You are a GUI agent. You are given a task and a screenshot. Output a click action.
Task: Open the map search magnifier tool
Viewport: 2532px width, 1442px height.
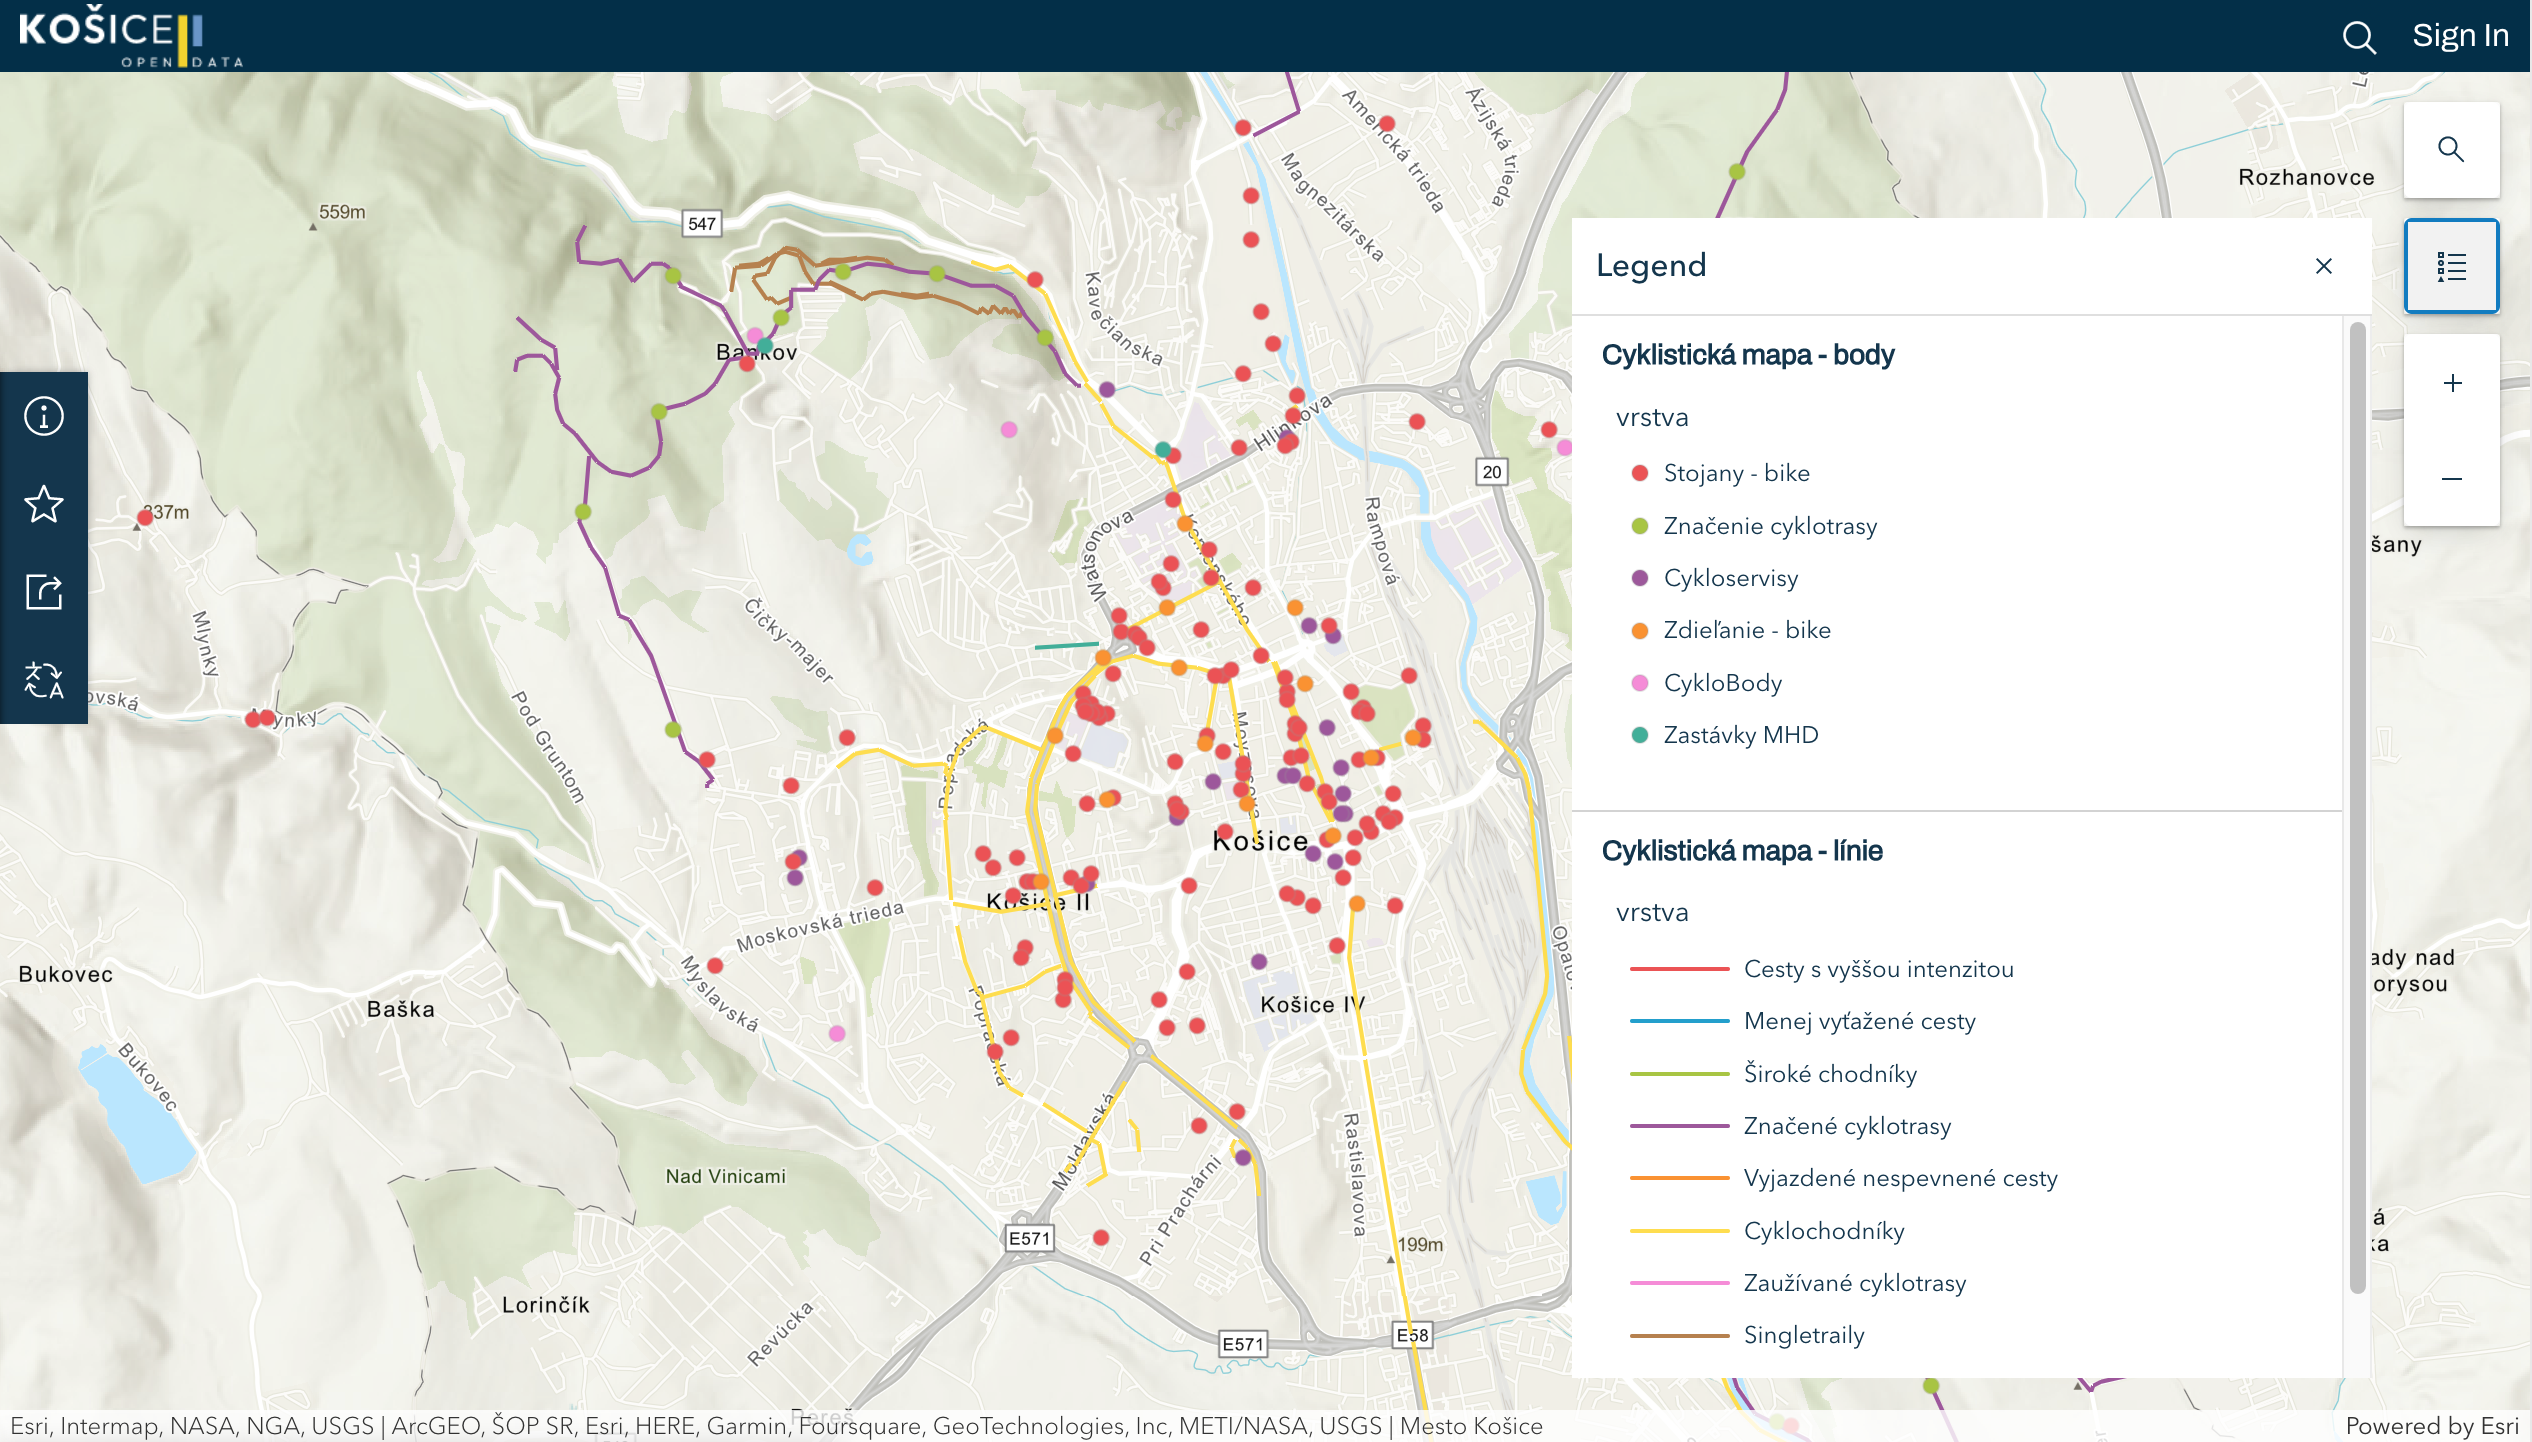coord(2451,148)
